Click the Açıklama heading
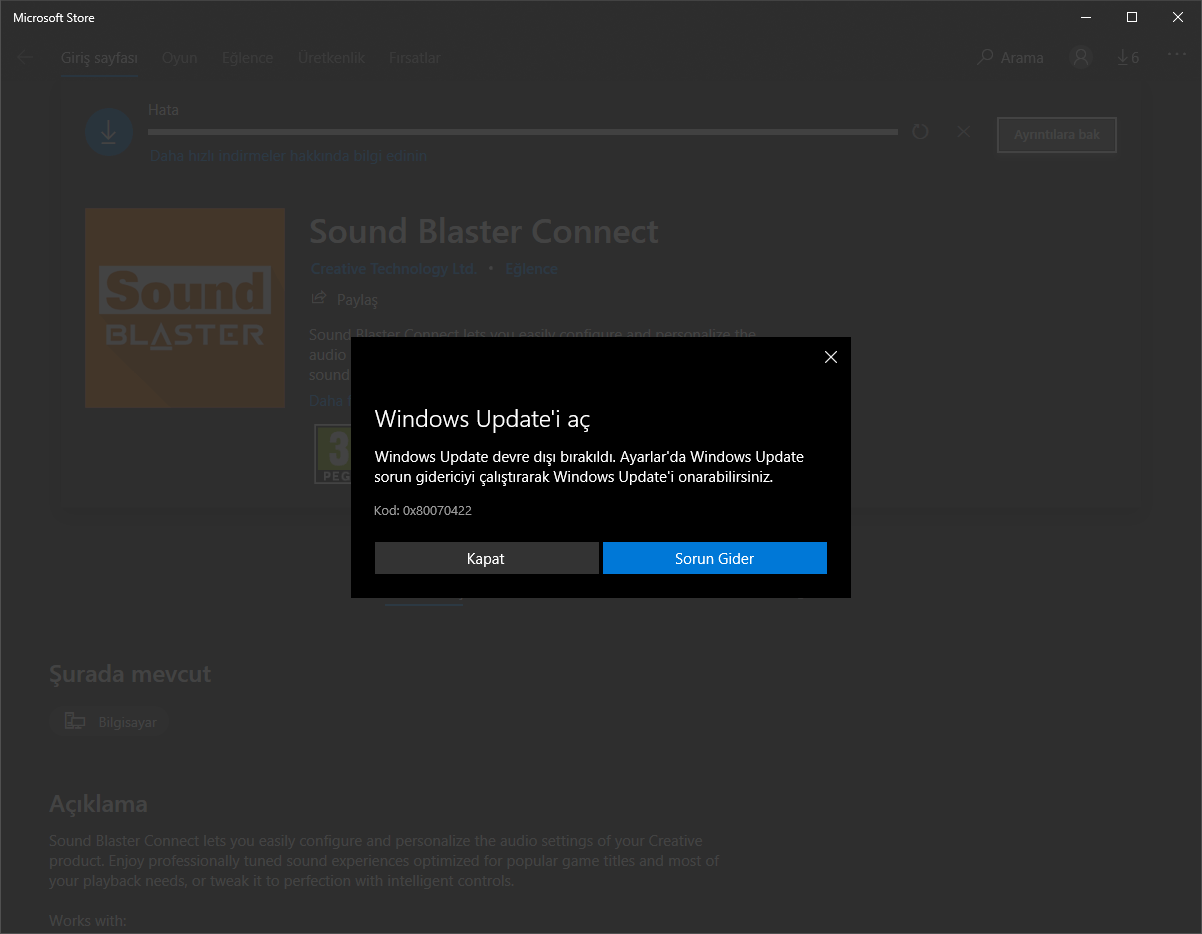 [x=98, y=804]
